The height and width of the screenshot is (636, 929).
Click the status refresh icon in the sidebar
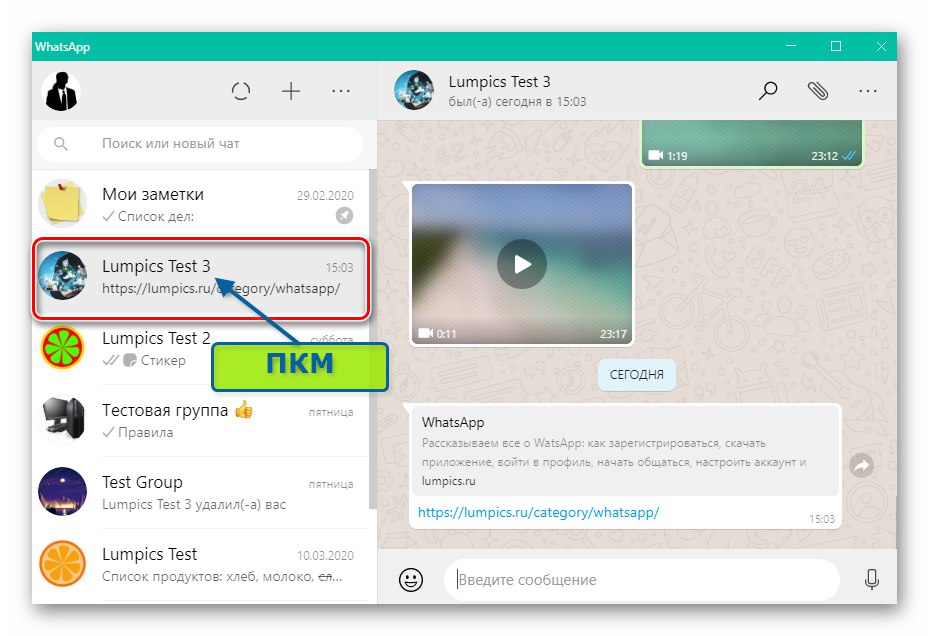point(241,91)
